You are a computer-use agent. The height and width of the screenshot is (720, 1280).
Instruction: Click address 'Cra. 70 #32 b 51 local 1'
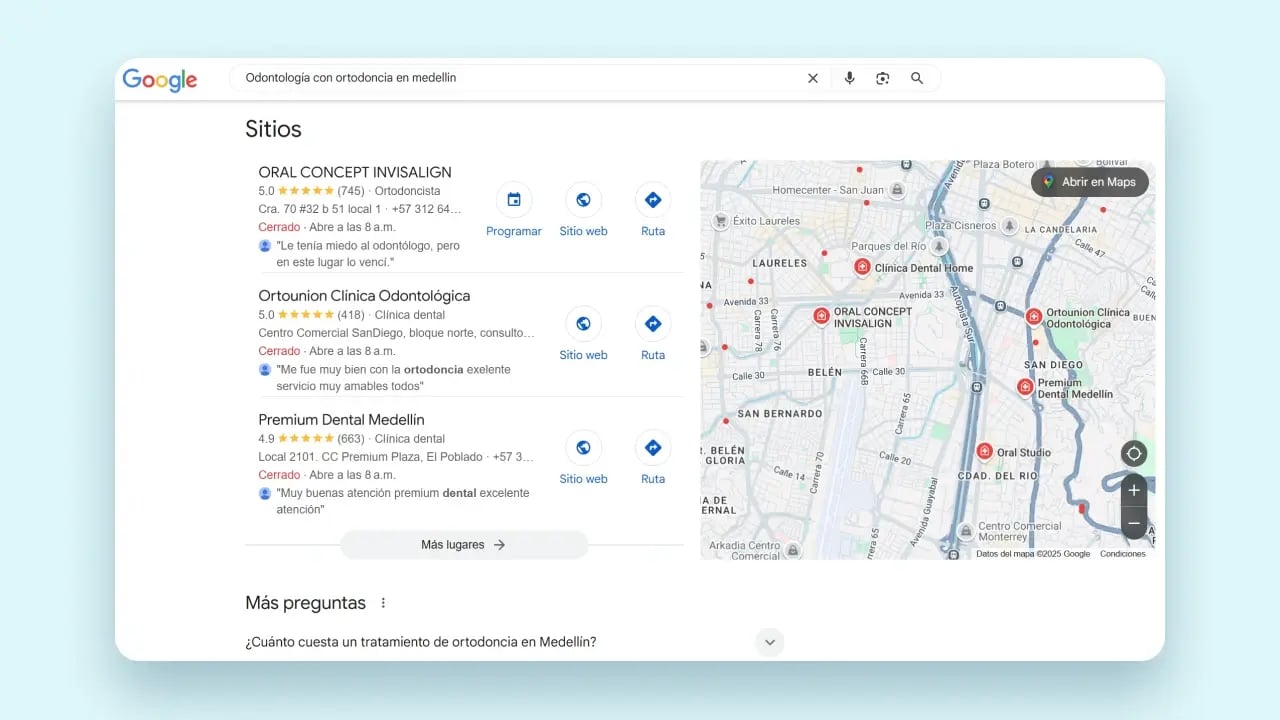click(x=320, y=209)
